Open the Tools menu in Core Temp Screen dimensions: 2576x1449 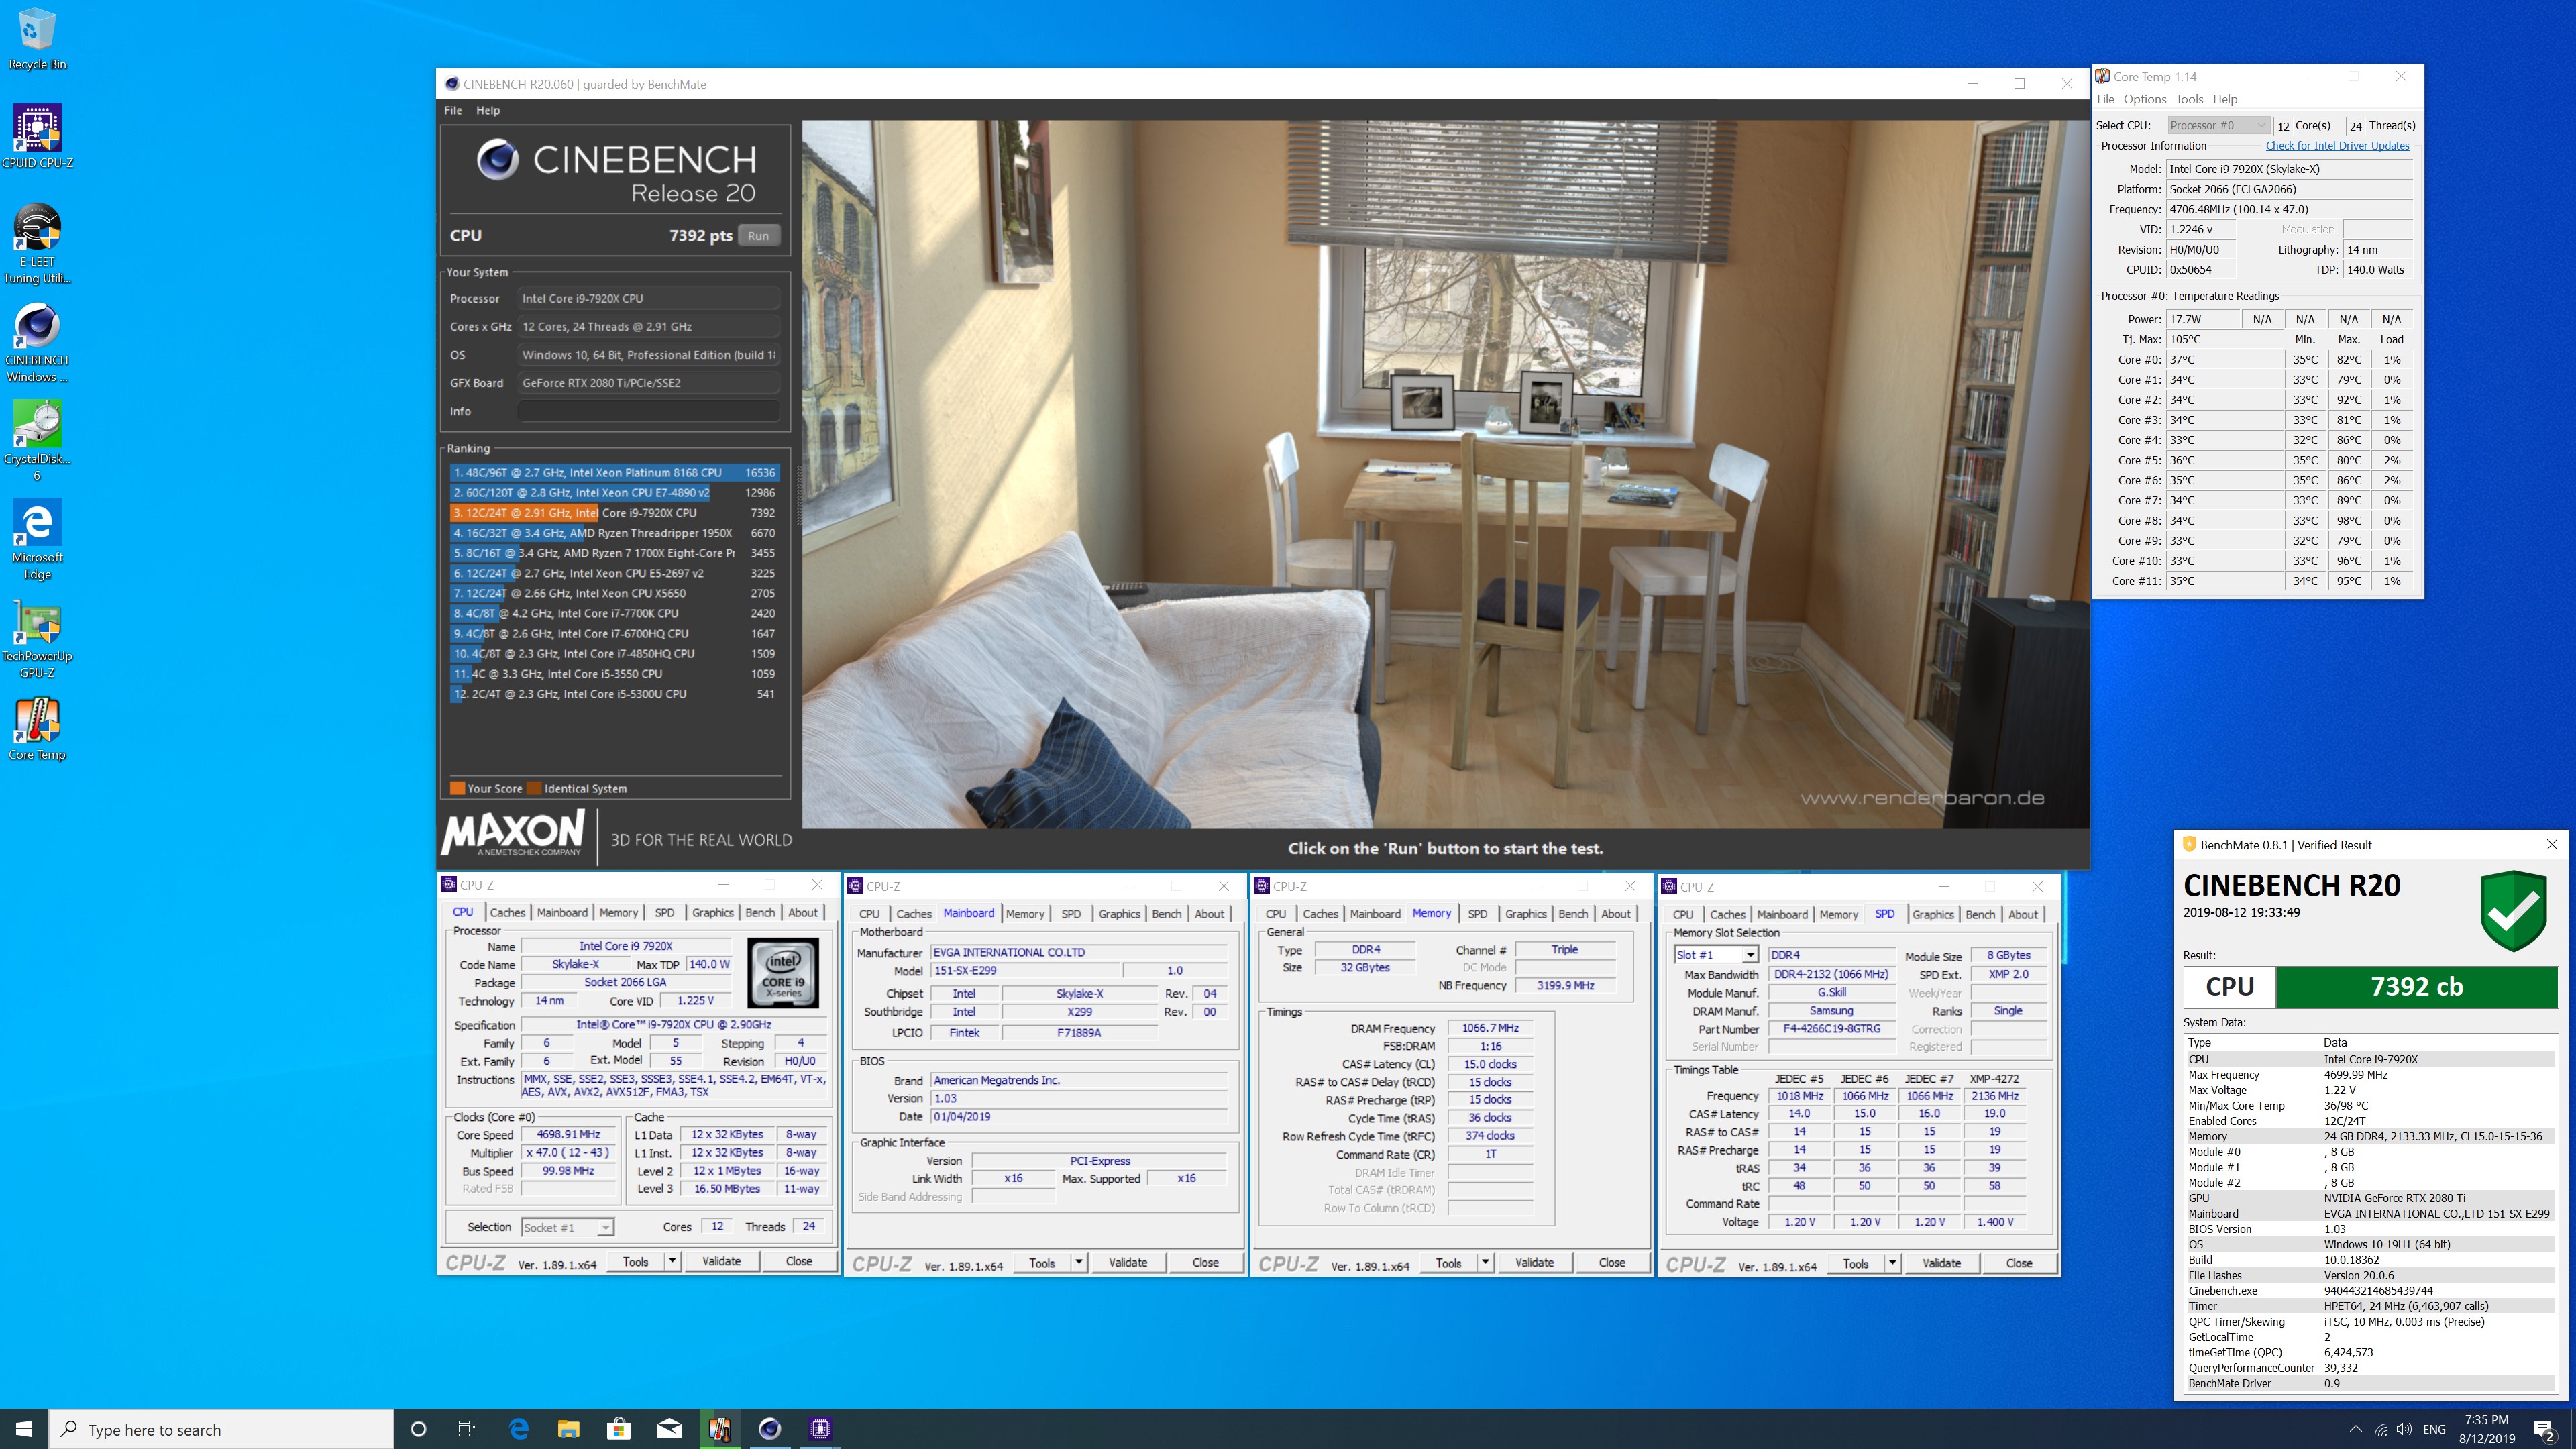point(2189,99)
